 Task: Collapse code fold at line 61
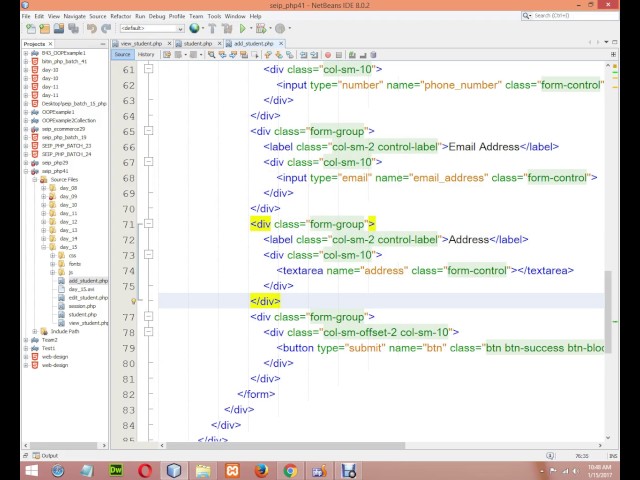tap(149, 69)
